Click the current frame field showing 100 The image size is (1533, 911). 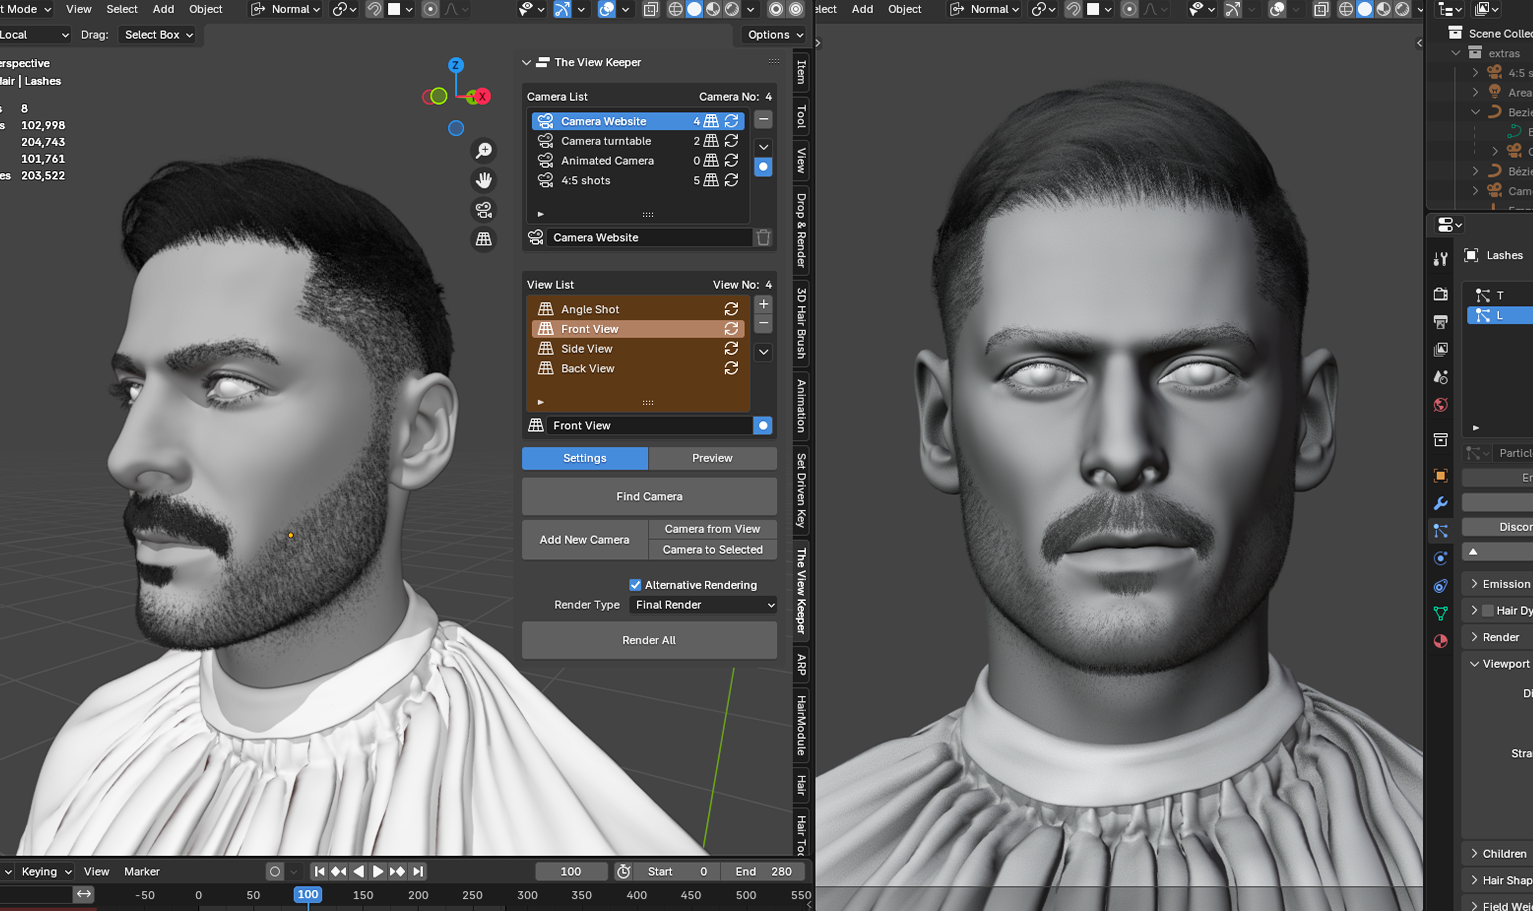[571, 871]
